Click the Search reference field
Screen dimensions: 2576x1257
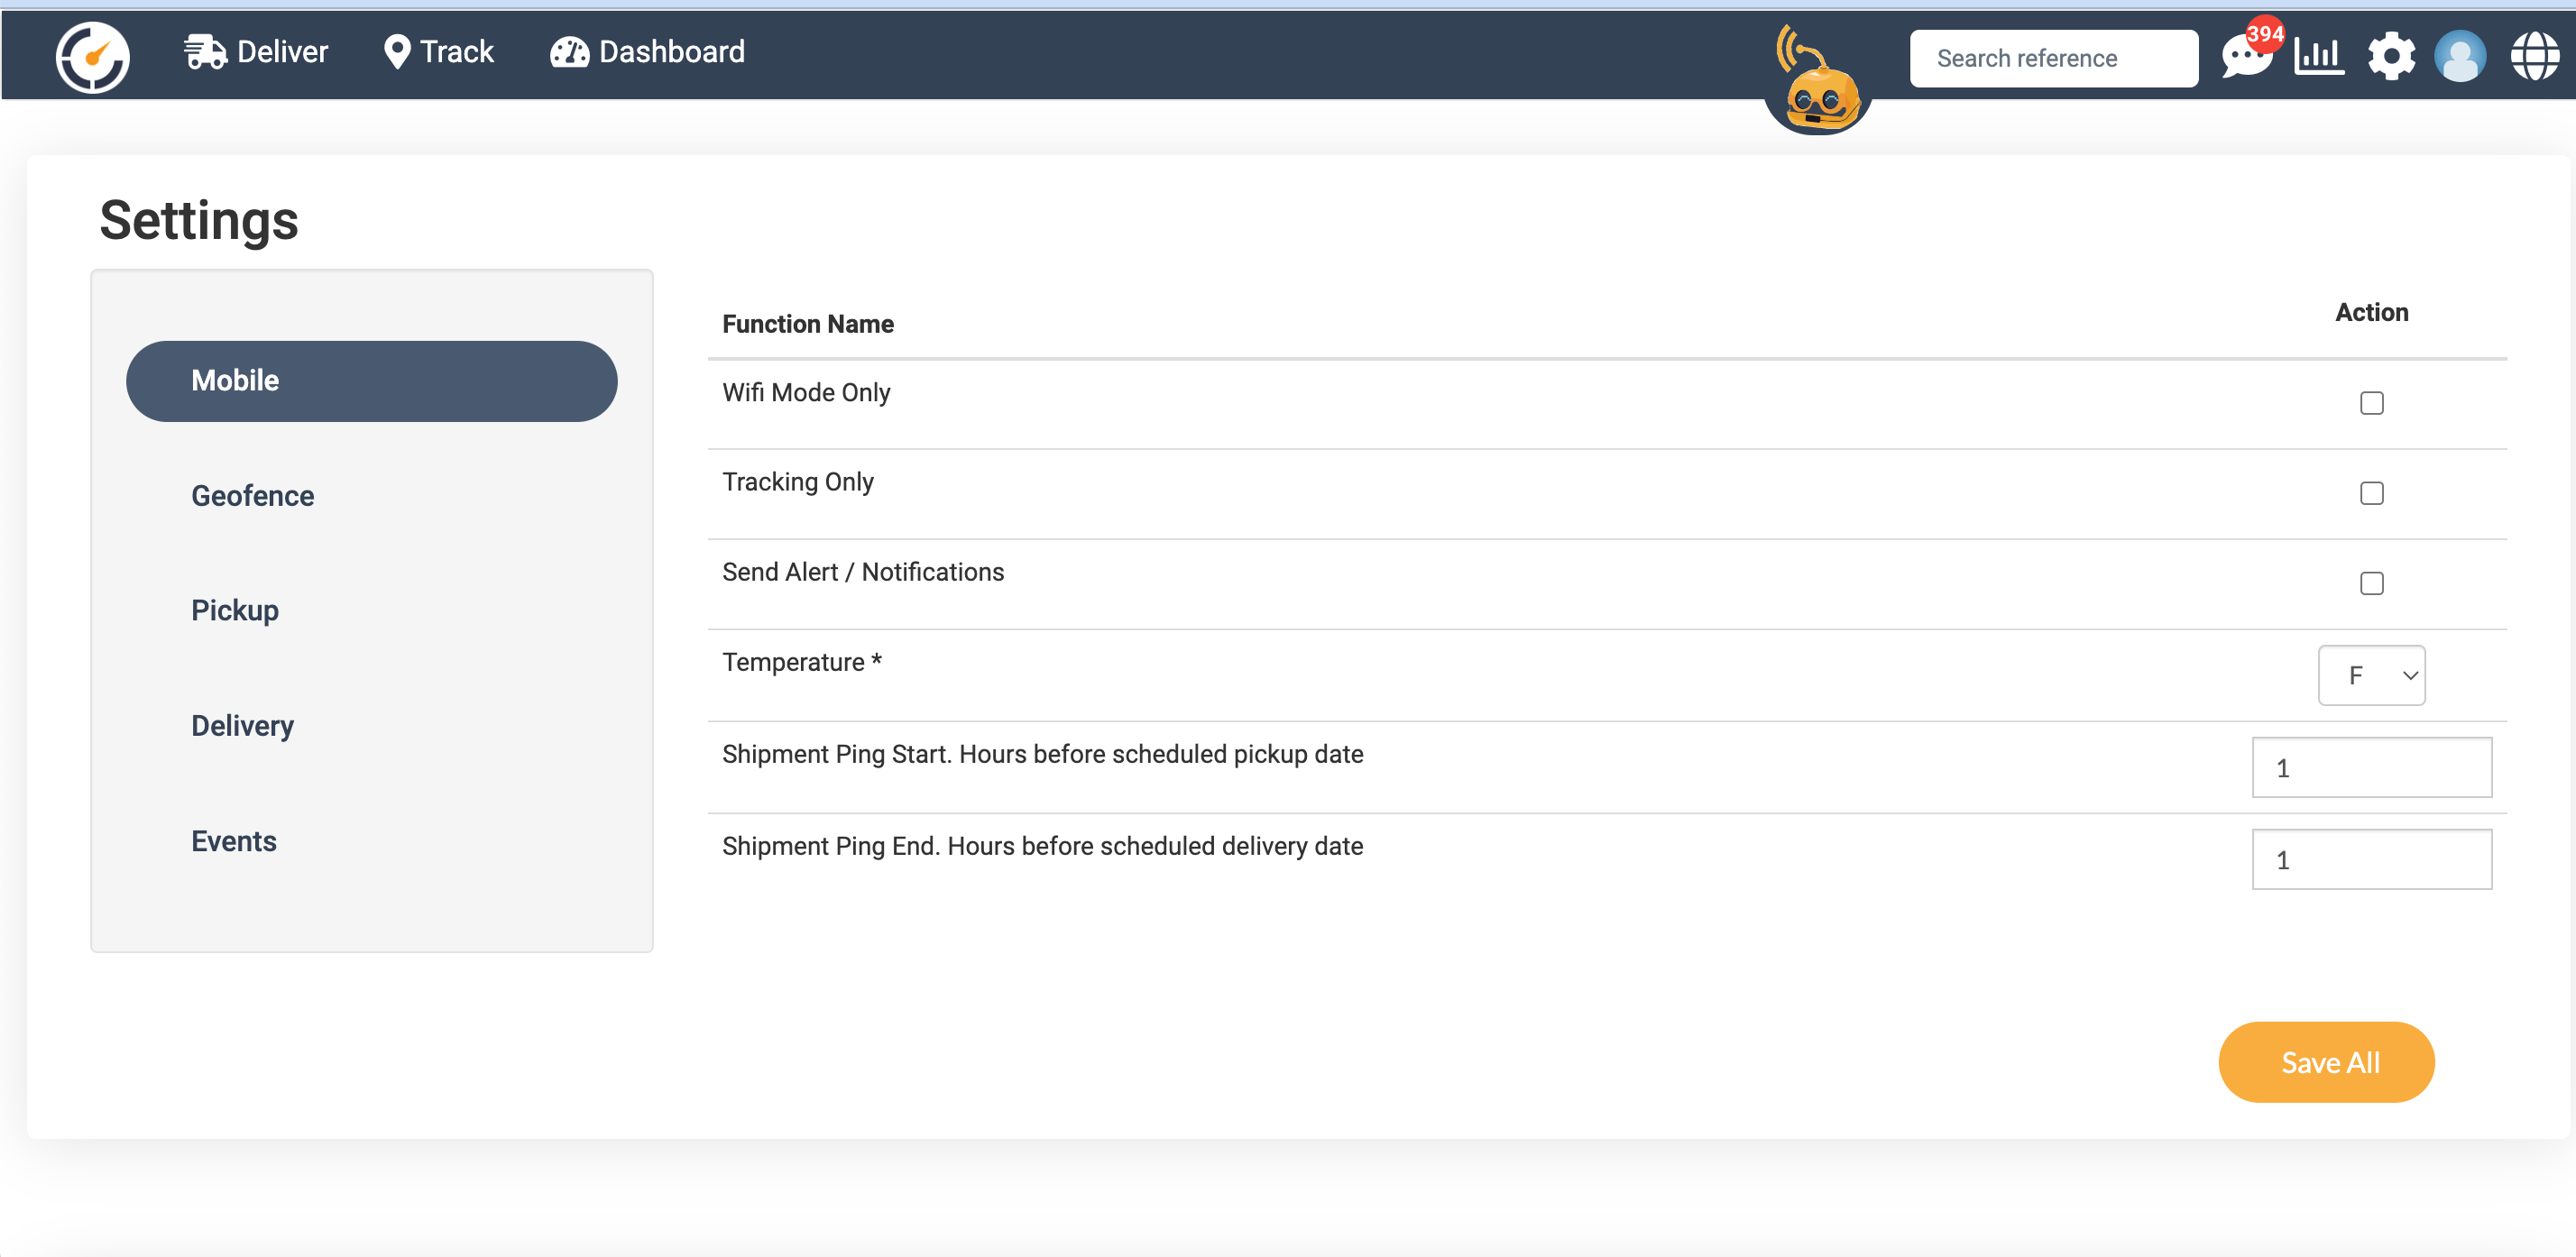(2053, 57)
